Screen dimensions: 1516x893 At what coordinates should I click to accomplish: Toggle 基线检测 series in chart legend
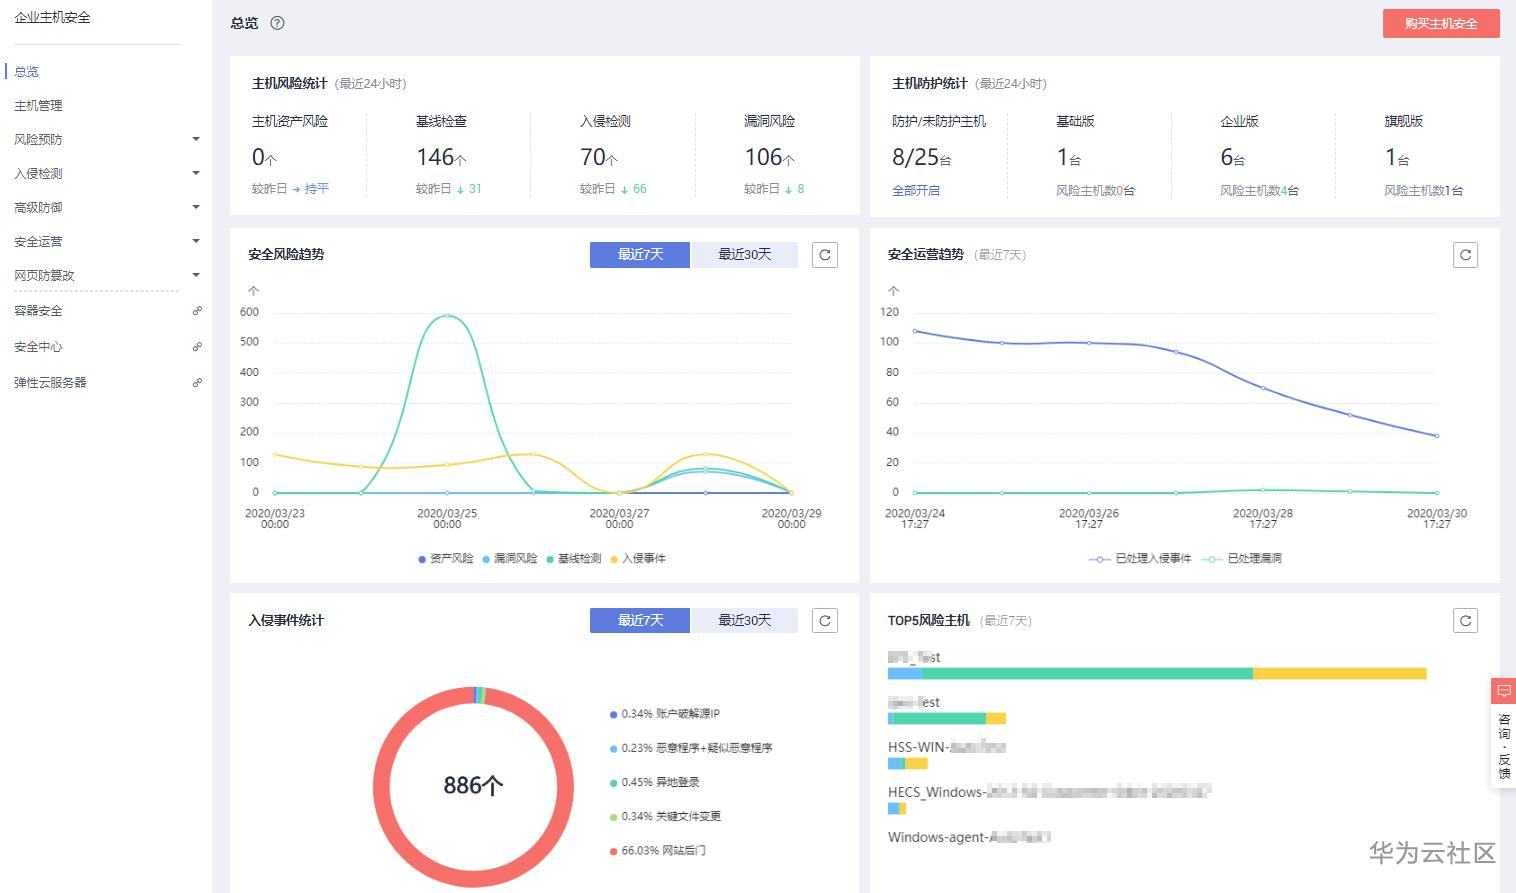574,559
